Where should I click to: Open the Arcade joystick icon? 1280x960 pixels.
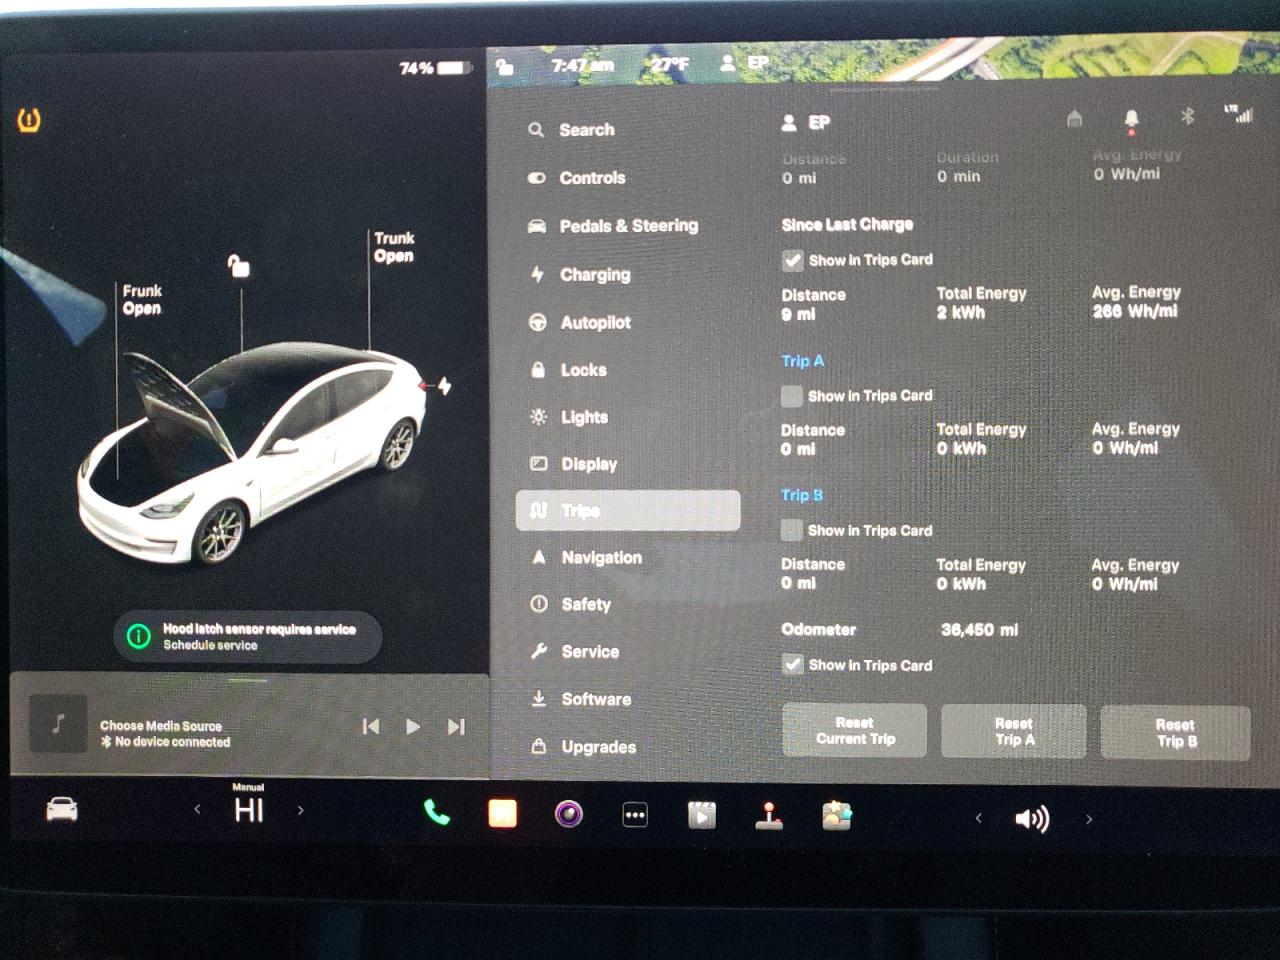(x=769, y=816)
